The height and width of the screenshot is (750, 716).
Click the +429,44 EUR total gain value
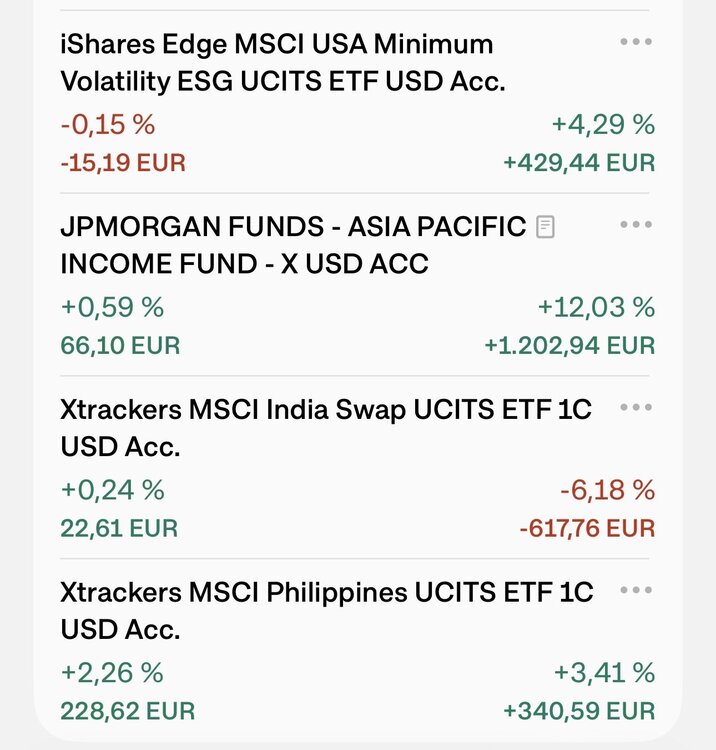[579, 163]
